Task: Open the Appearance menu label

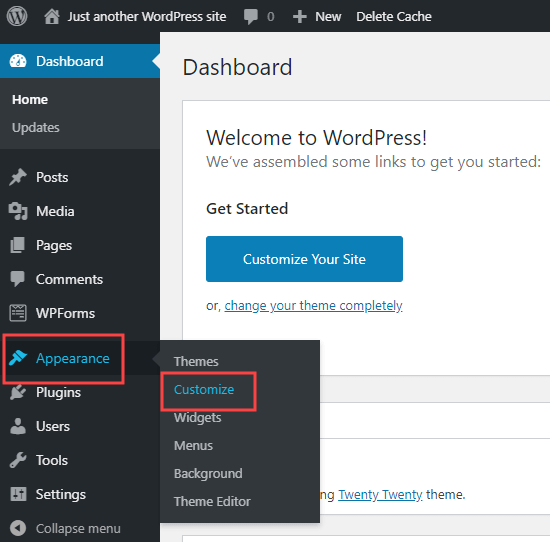Action: point(73,359)
